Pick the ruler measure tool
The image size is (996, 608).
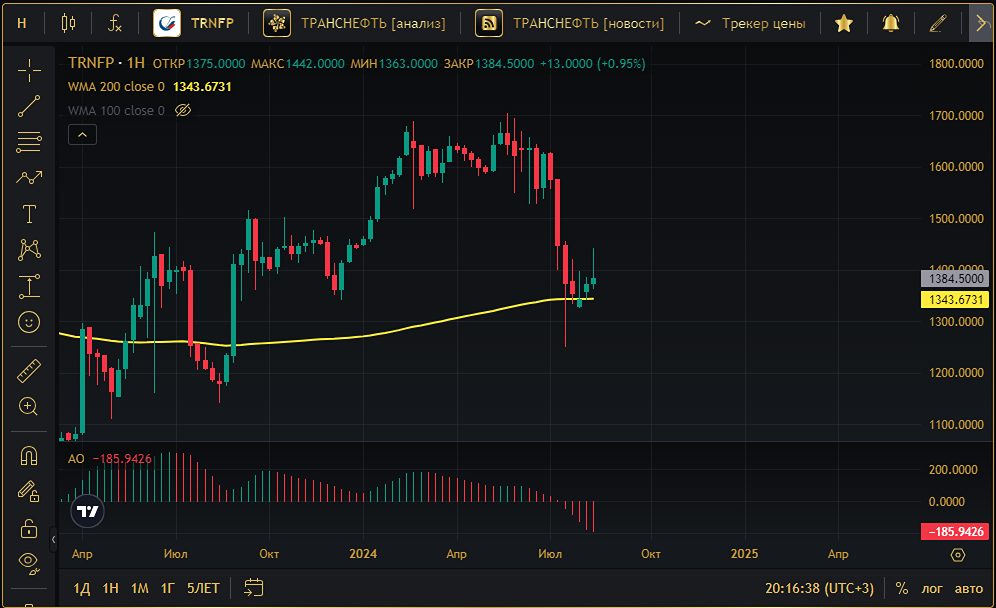[29, 372]
